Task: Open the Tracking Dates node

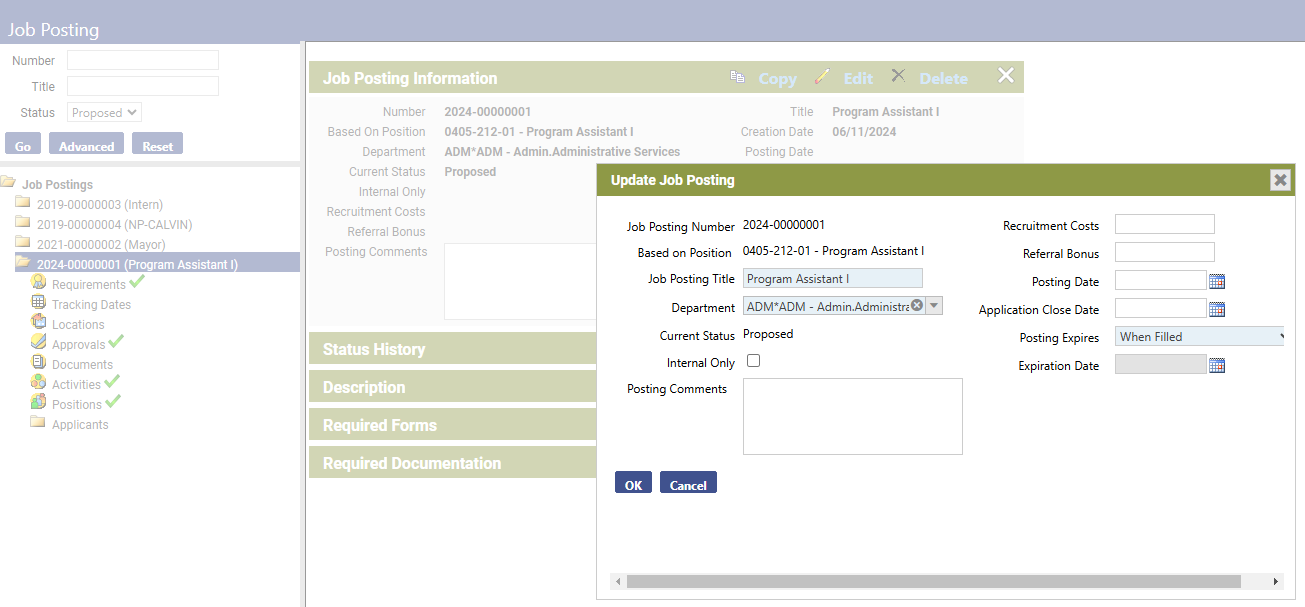Action: click(91, 305)
